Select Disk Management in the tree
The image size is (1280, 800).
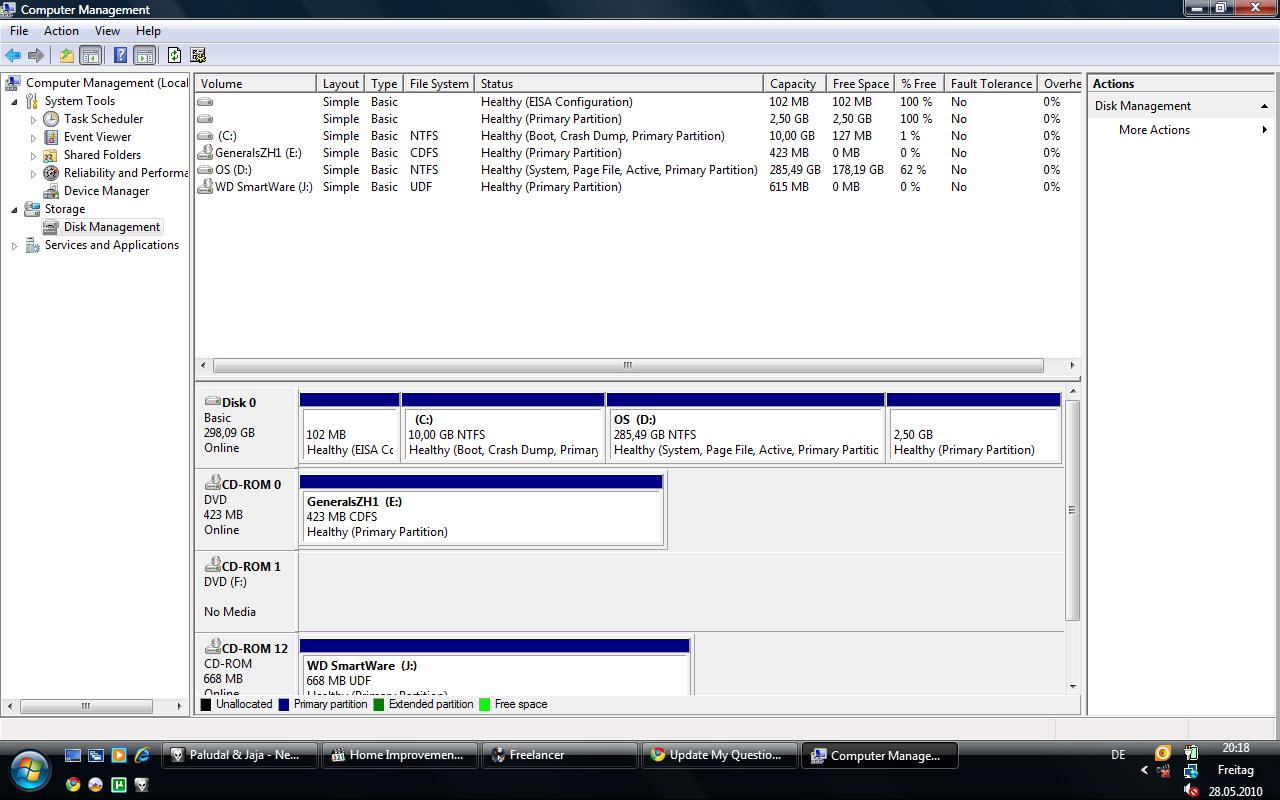112,227
